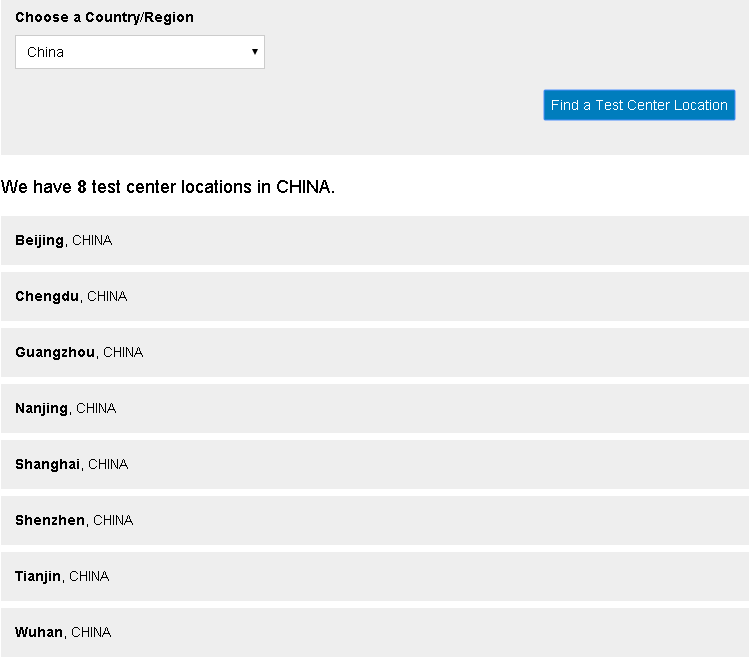
Task: Open the Wuhan test center entry
Action: [39, 632]
